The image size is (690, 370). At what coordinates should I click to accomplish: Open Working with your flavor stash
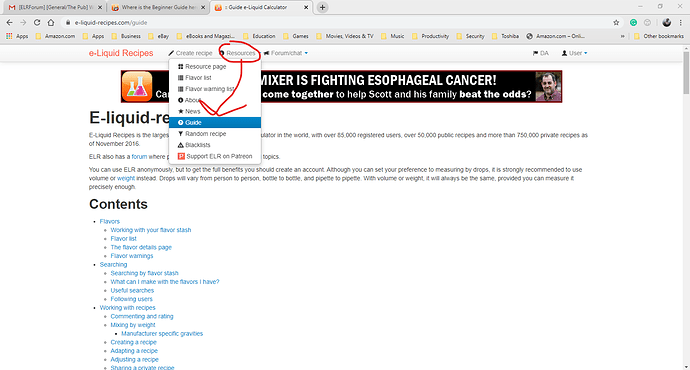[x=150, y=230]
